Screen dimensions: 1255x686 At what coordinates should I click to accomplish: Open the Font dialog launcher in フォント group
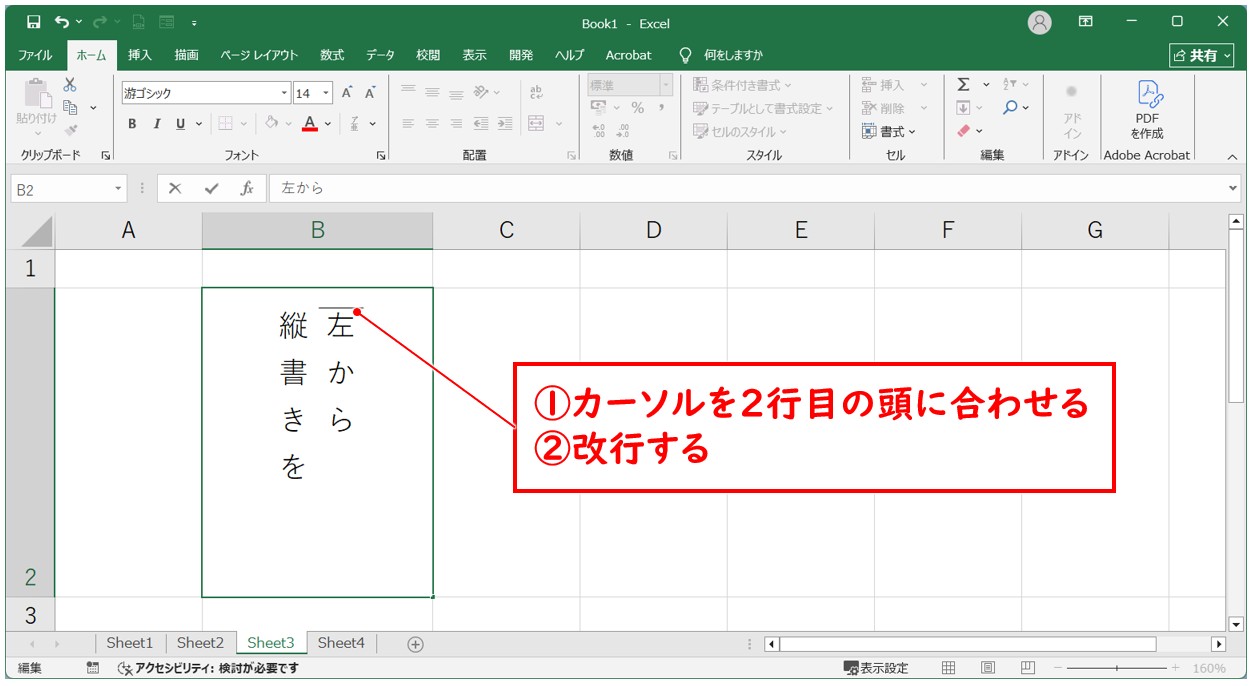381,156
